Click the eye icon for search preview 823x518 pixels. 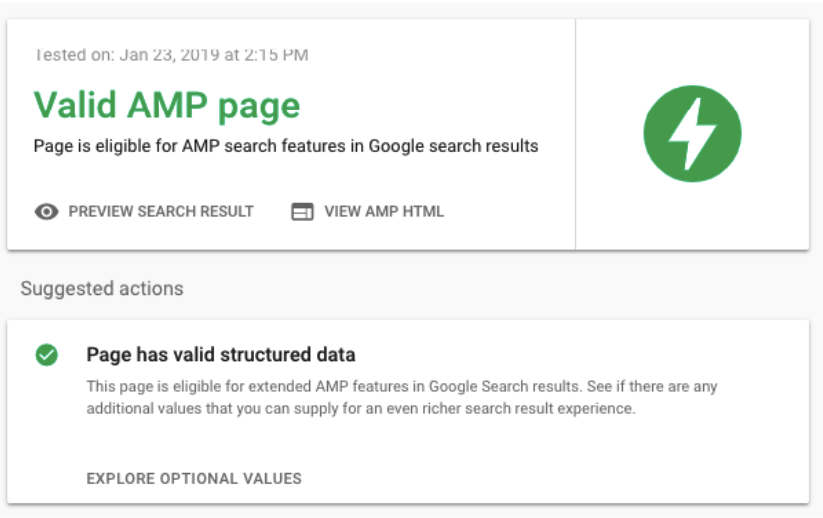tap(47, 212)
